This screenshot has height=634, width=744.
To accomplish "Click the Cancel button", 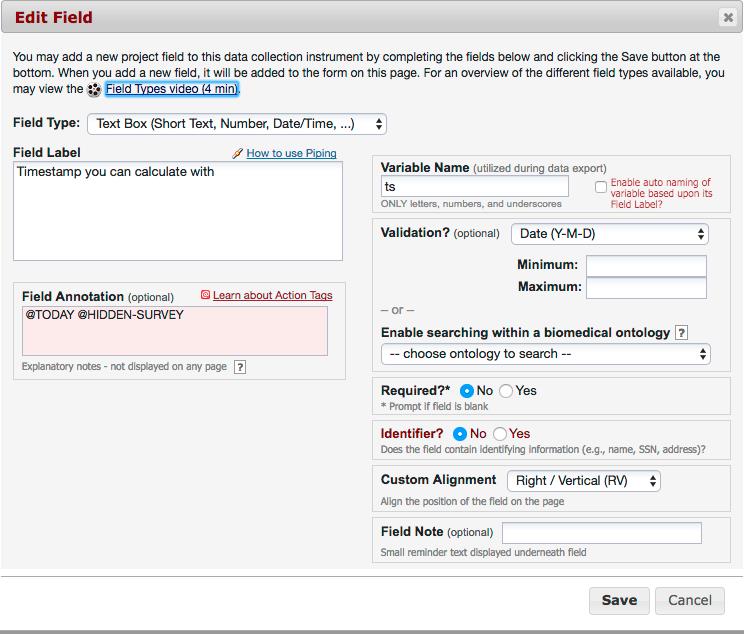I will (689, 600).
